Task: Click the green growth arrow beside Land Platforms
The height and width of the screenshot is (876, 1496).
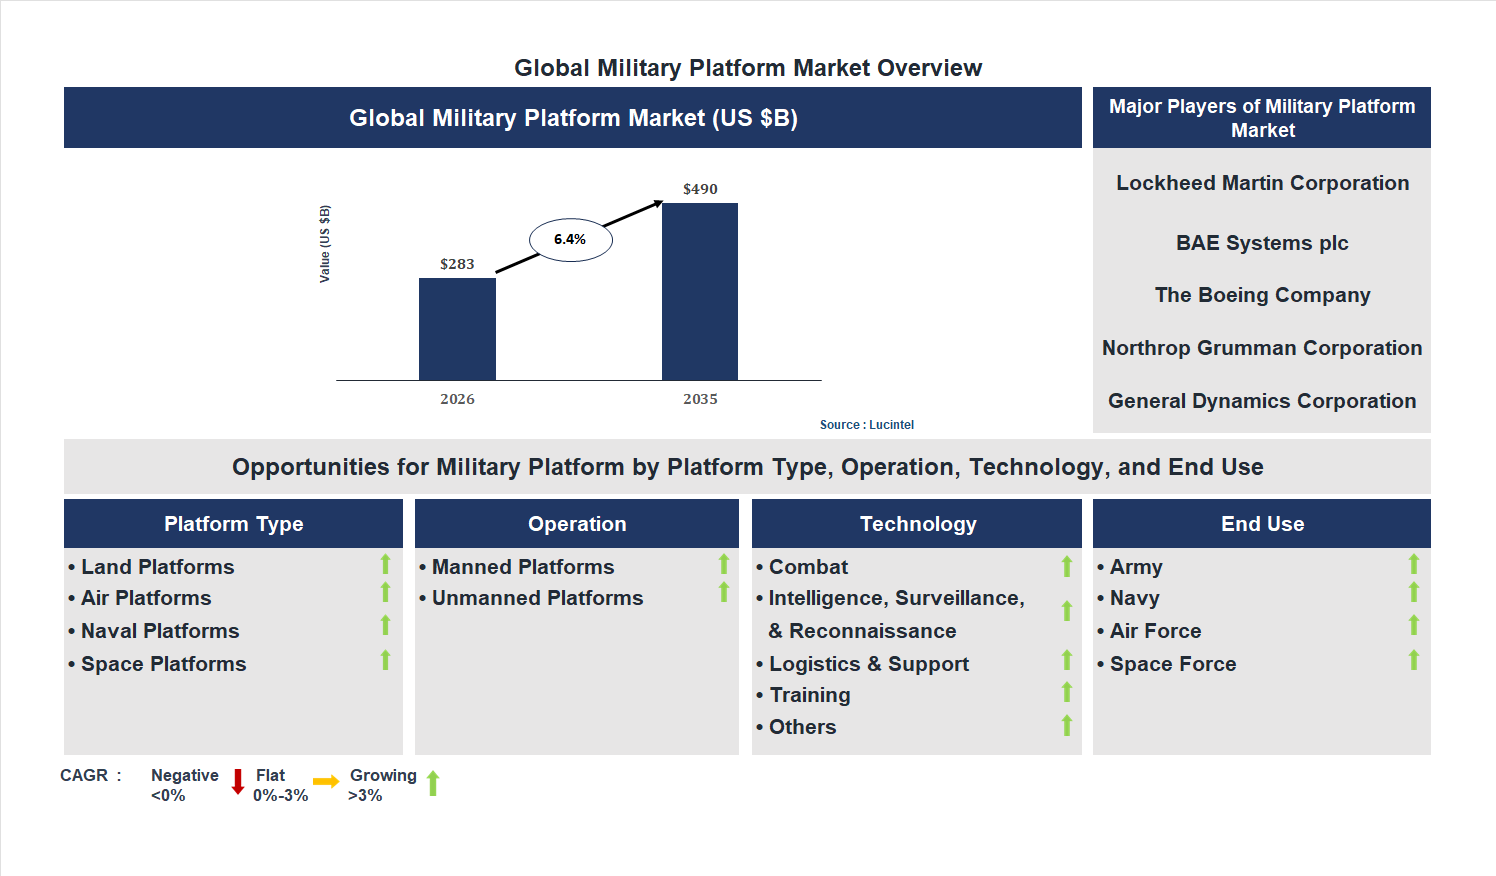Action: 385,565
